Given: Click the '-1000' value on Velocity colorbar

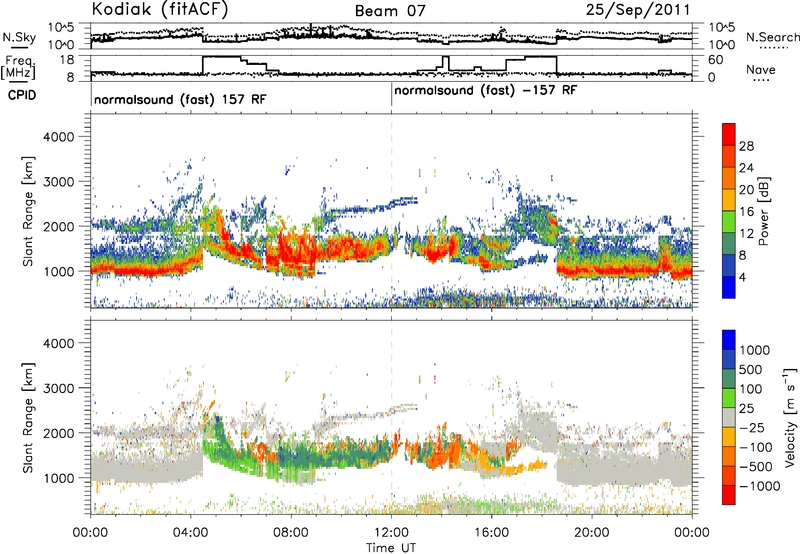Looking at the screenshot, I should tap(759, 486).
